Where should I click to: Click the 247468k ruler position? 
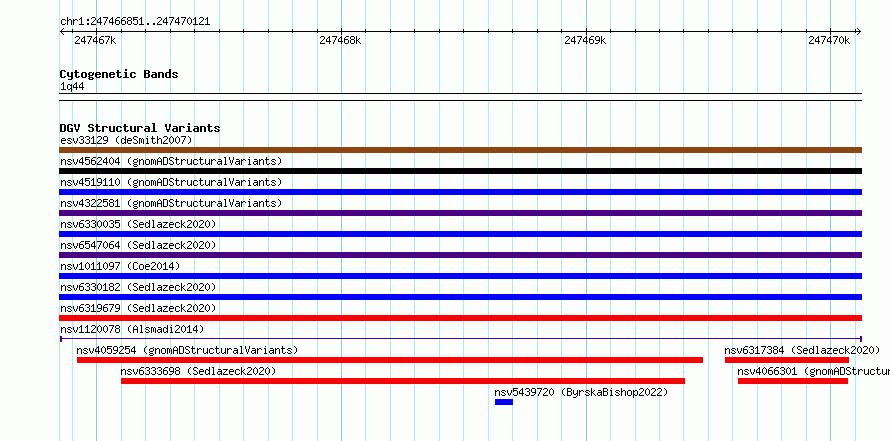340,40
